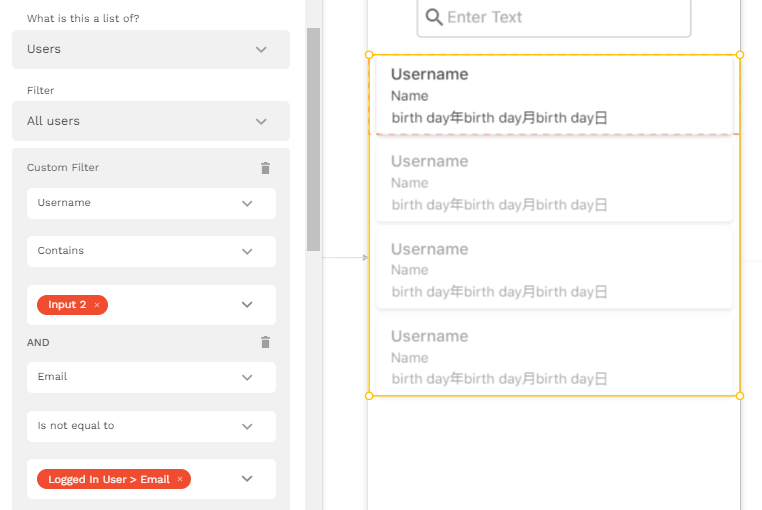Open the All users filter dropdown
The width and height of the screenshot is (762, 510).
point(151,121)
